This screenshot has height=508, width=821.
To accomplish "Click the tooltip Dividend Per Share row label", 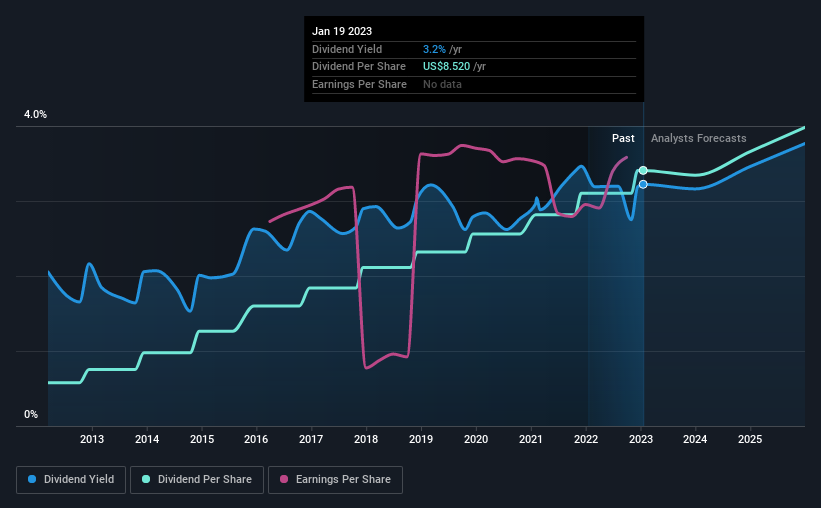I will (x=359, y=67).
